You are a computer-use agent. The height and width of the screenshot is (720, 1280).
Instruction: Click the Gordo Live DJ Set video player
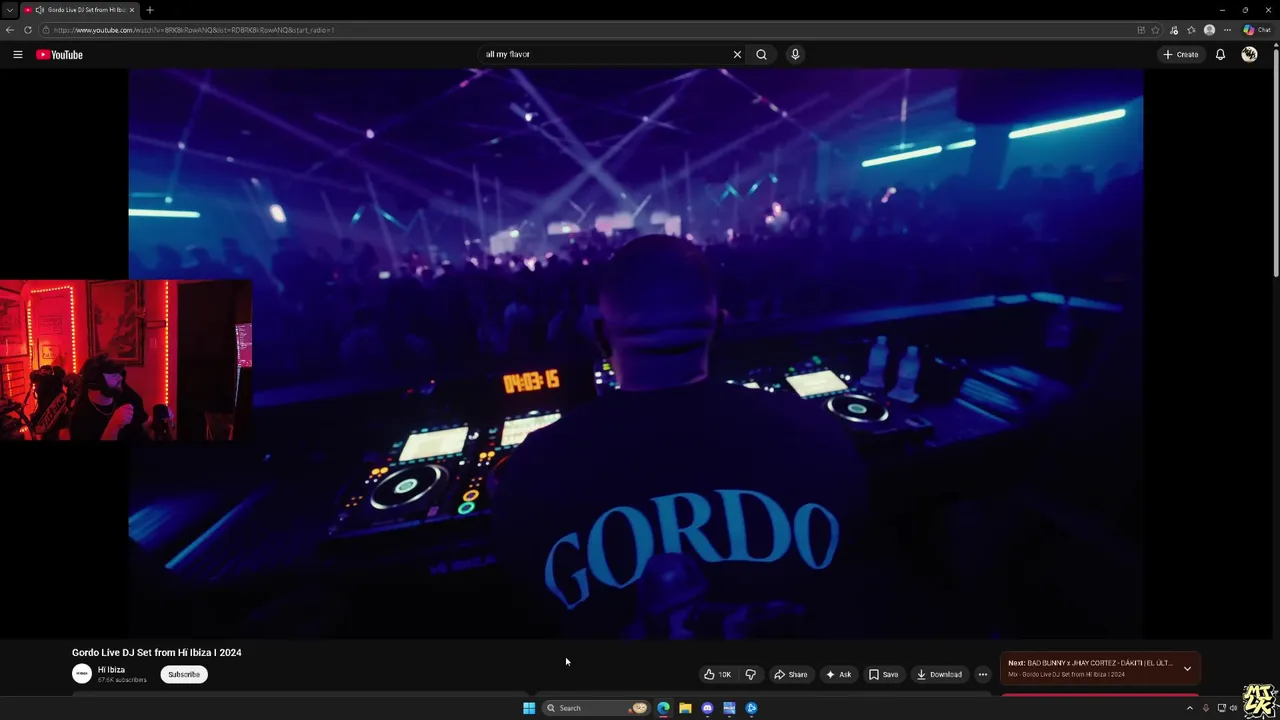635,353
